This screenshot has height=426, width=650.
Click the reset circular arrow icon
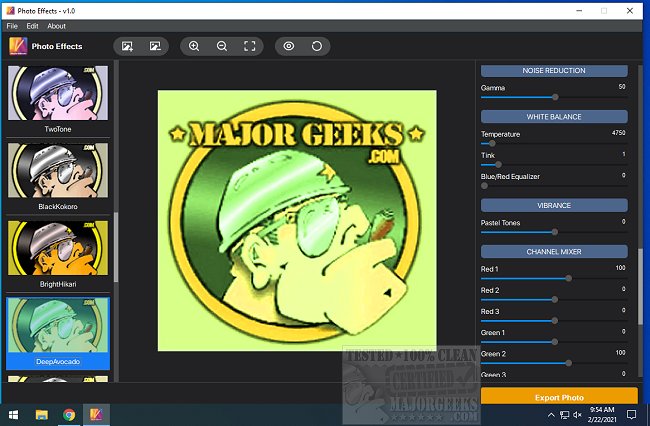[317, 46]
